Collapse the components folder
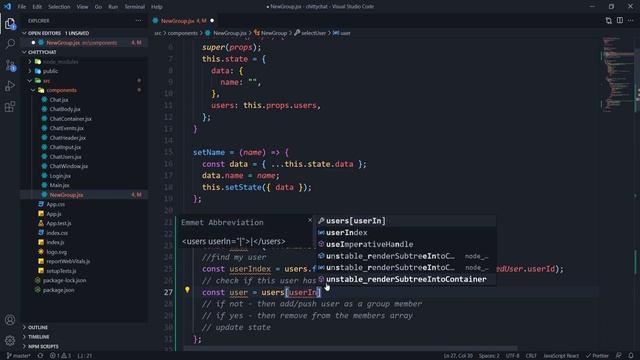Screen dimensions: 640x360 [33, 90]
